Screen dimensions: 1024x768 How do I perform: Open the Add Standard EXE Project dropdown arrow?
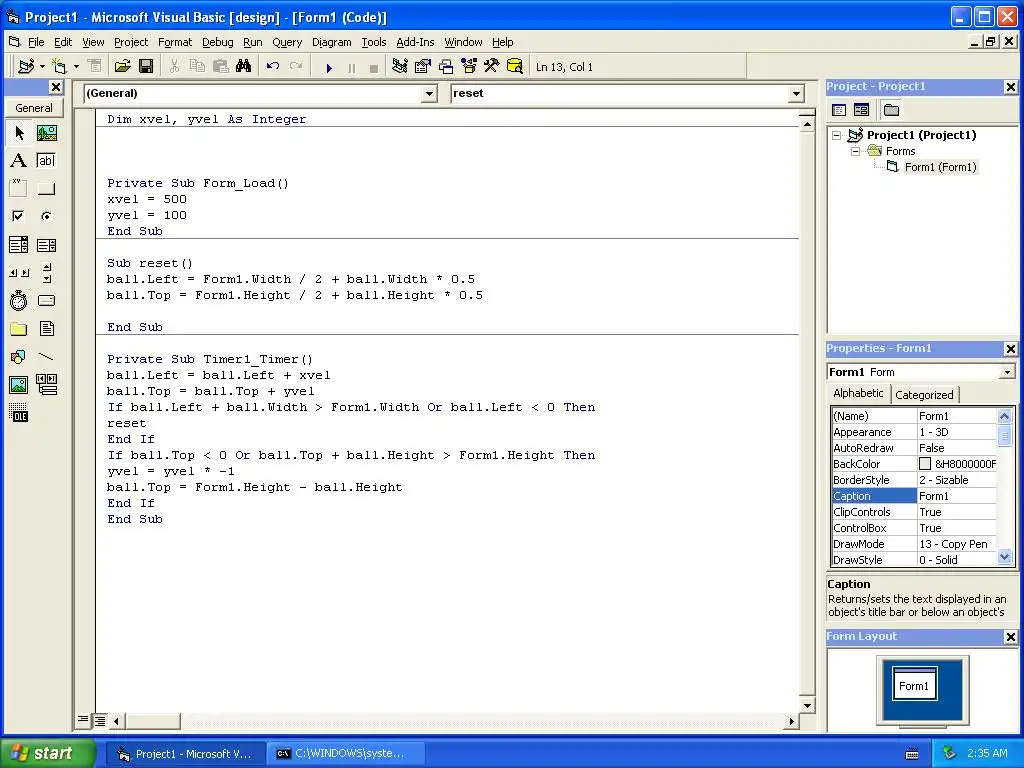tap(42, 66)
